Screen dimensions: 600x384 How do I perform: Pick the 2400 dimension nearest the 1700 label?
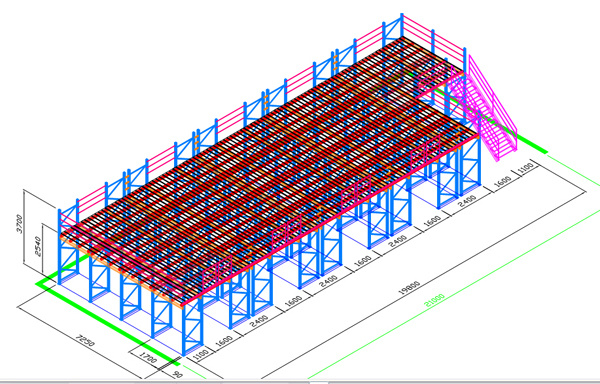click(258, 320)
